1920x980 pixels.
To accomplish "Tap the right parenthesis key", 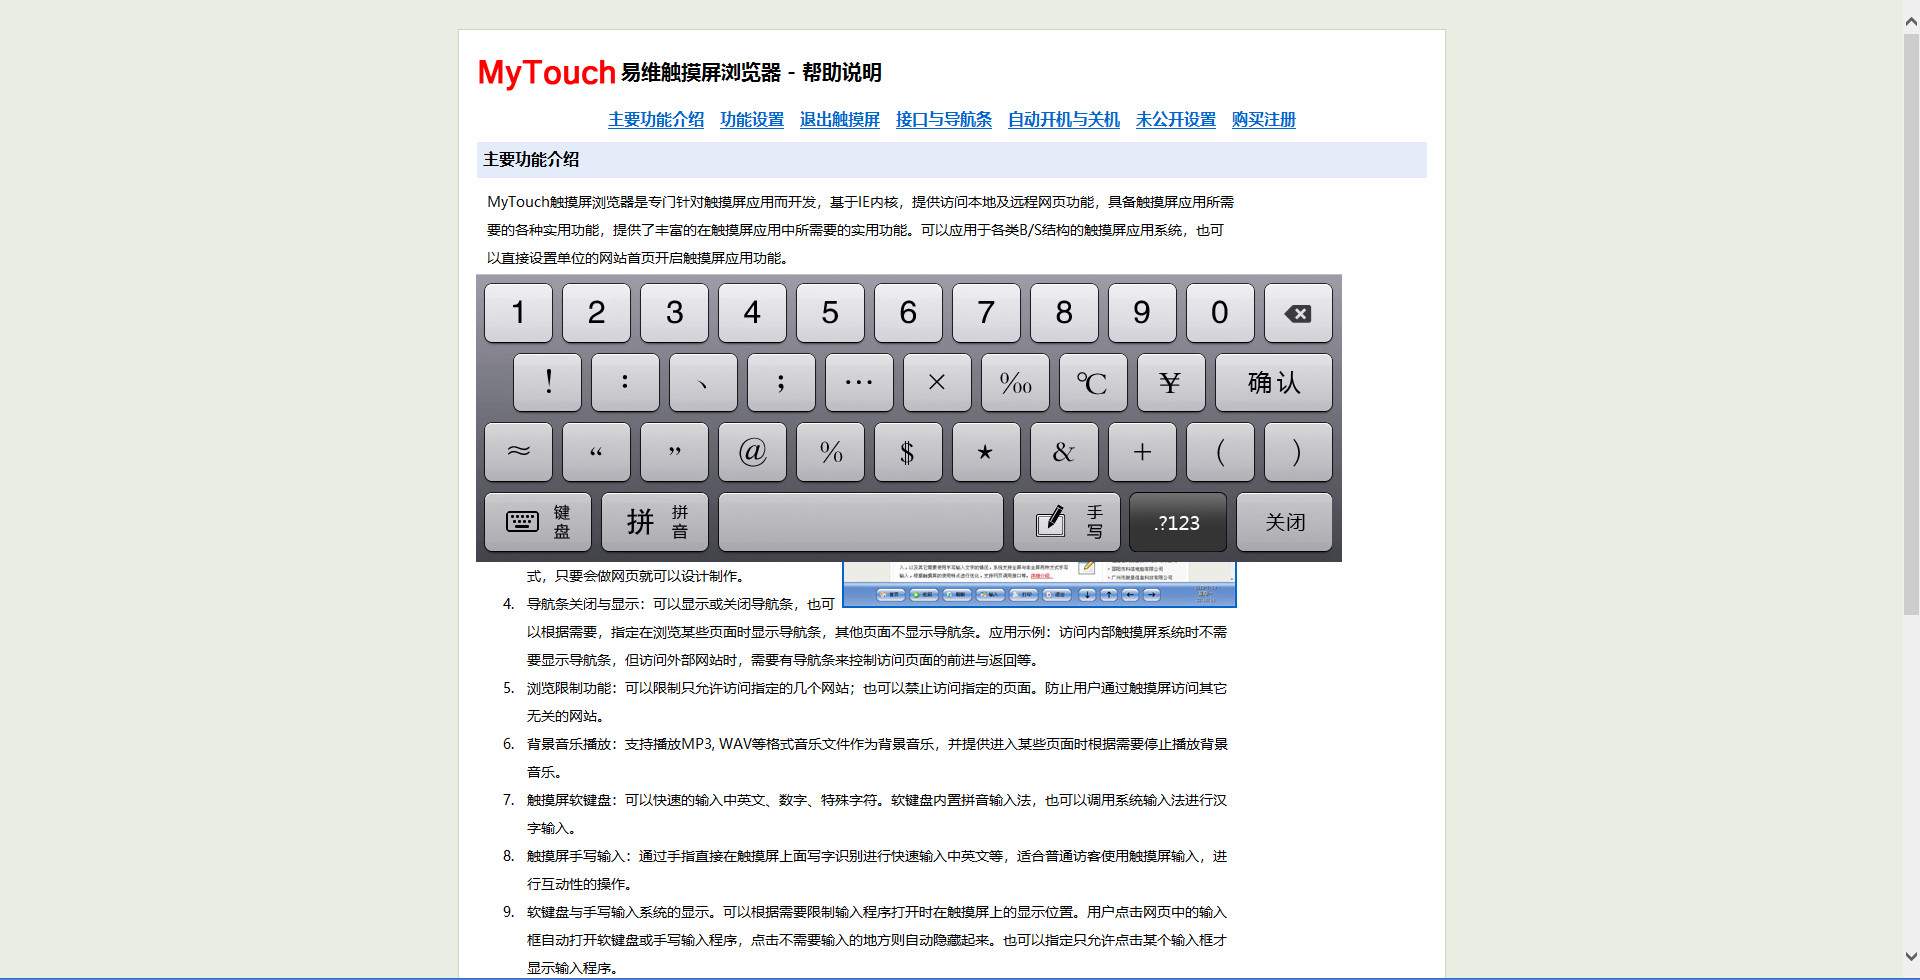I will (1298, 452).
